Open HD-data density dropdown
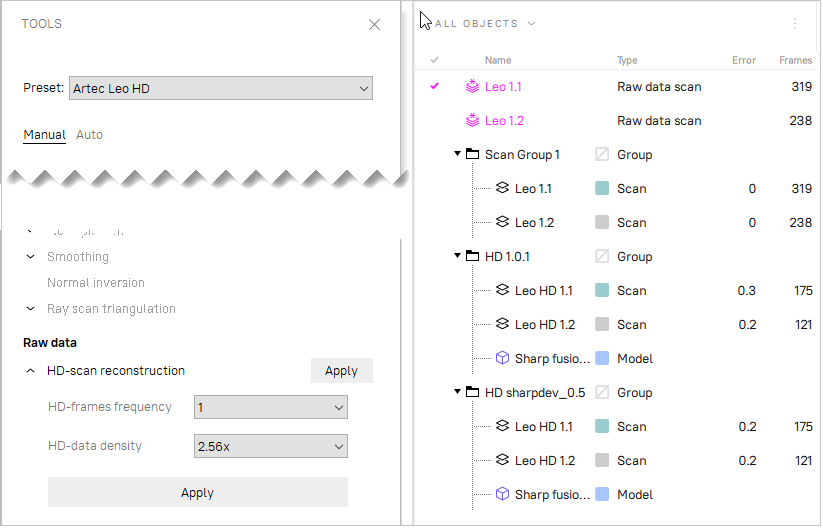 tap(271, 446)
